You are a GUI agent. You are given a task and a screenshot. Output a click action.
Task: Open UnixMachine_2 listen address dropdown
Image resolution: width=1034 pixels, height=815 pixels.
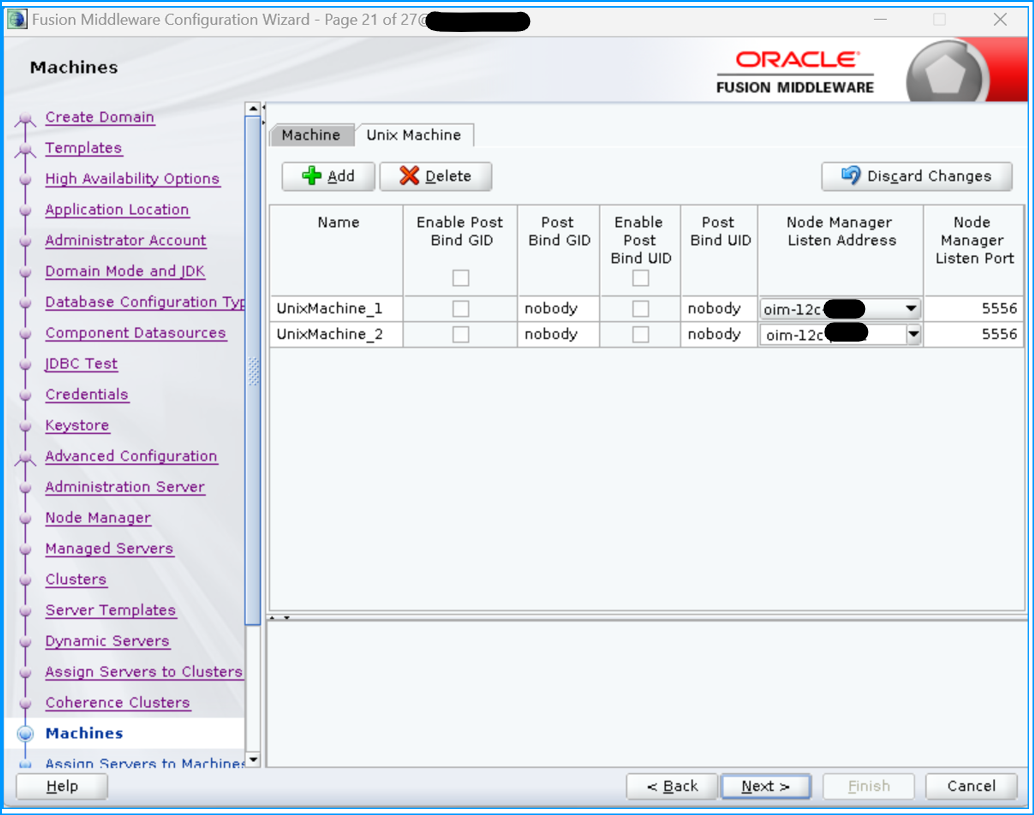click(x=913, y=335)
